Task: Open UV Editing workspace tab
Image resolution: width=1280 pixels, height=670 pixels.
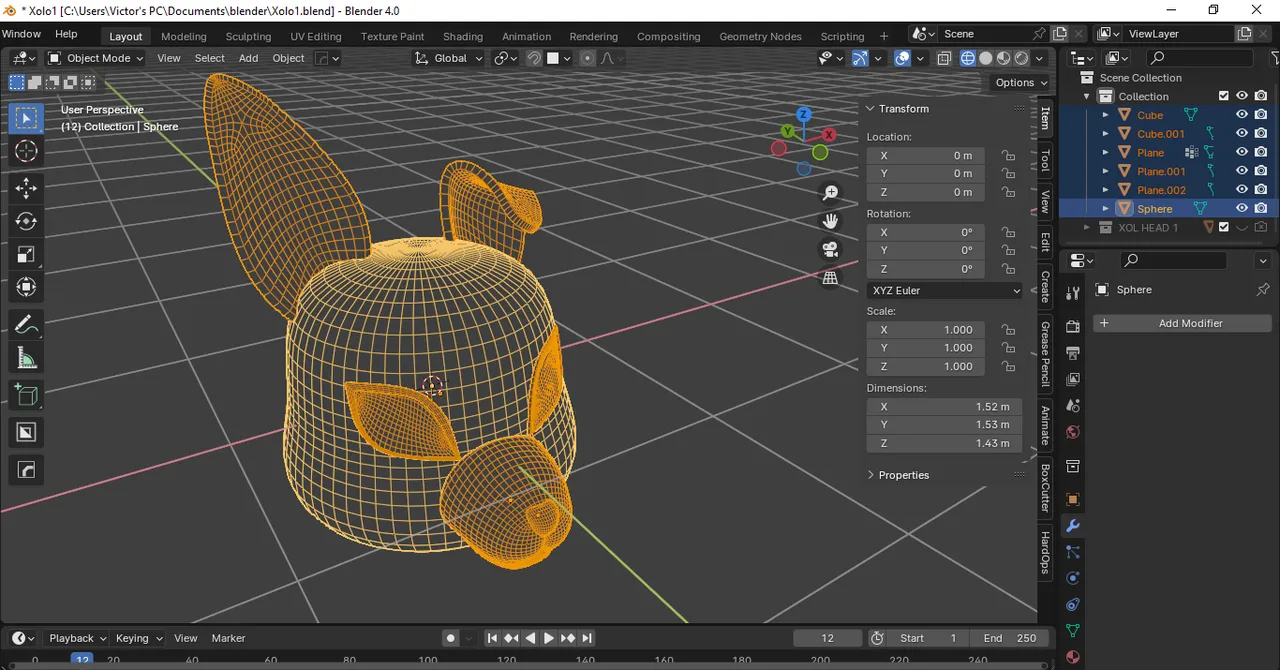Action: pos(316,36)
